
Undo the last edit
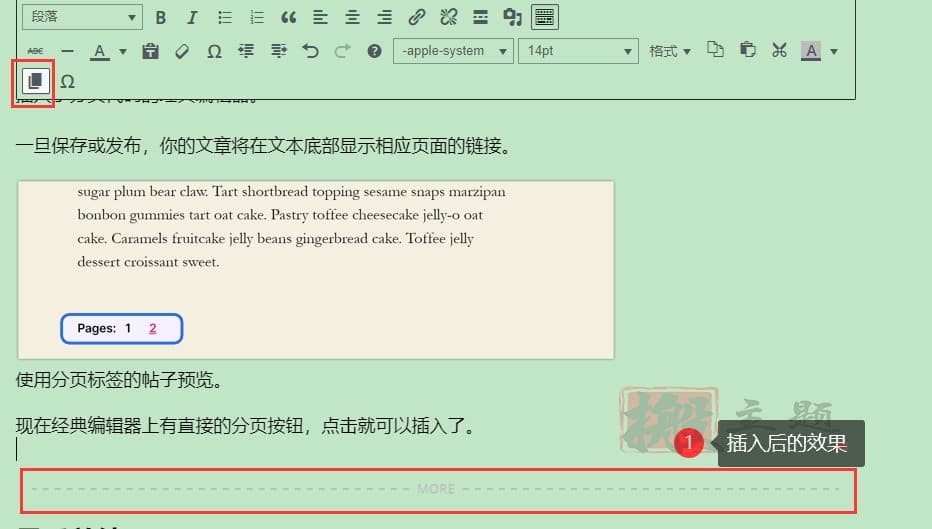tap(310, 51)
